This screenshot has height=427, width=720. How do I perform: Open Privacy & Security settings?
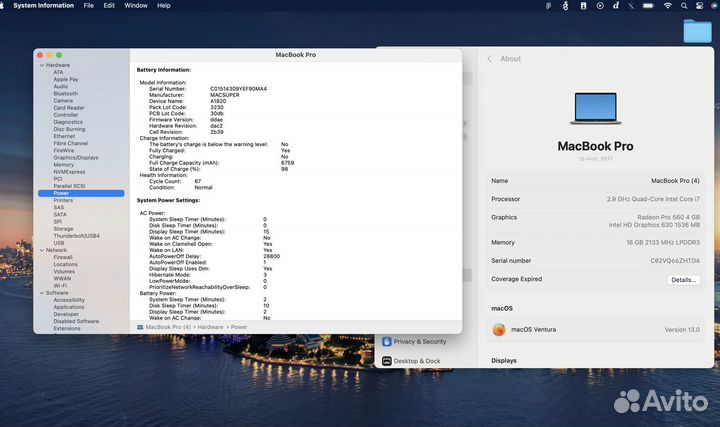pos(420,342)
